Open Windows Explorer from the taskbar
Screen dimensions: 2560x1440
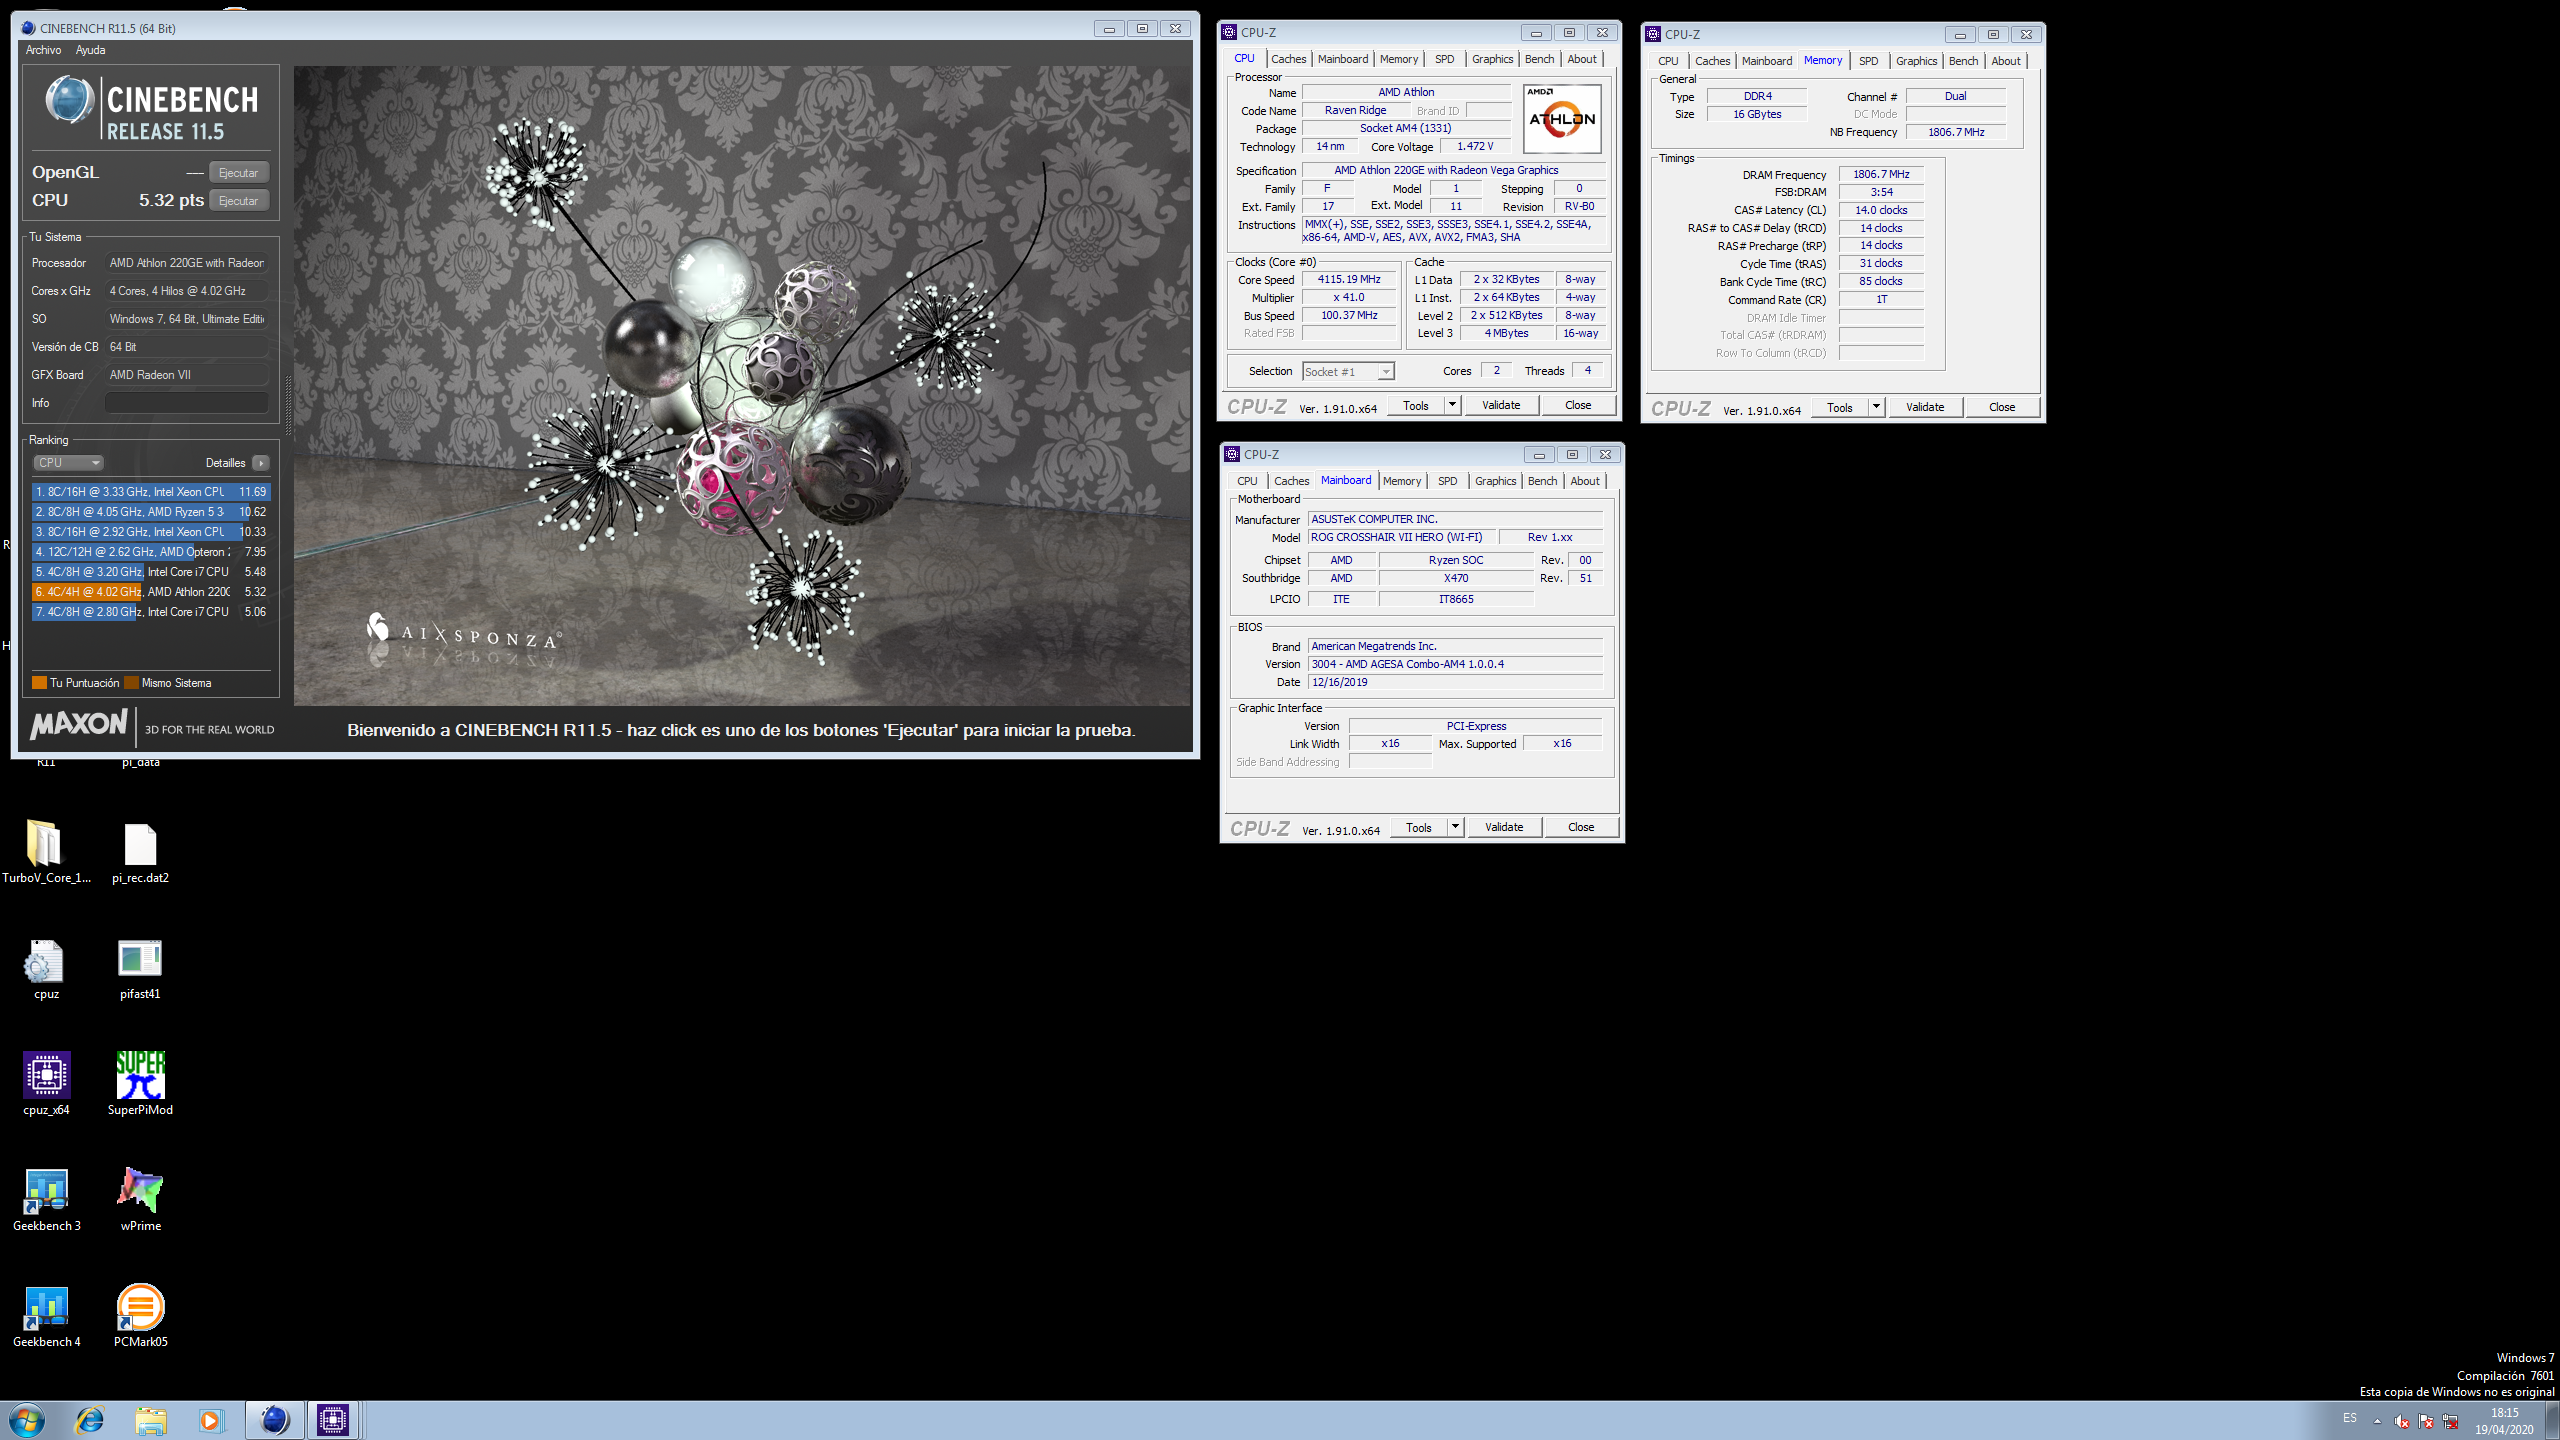(x=151, y=1420)
